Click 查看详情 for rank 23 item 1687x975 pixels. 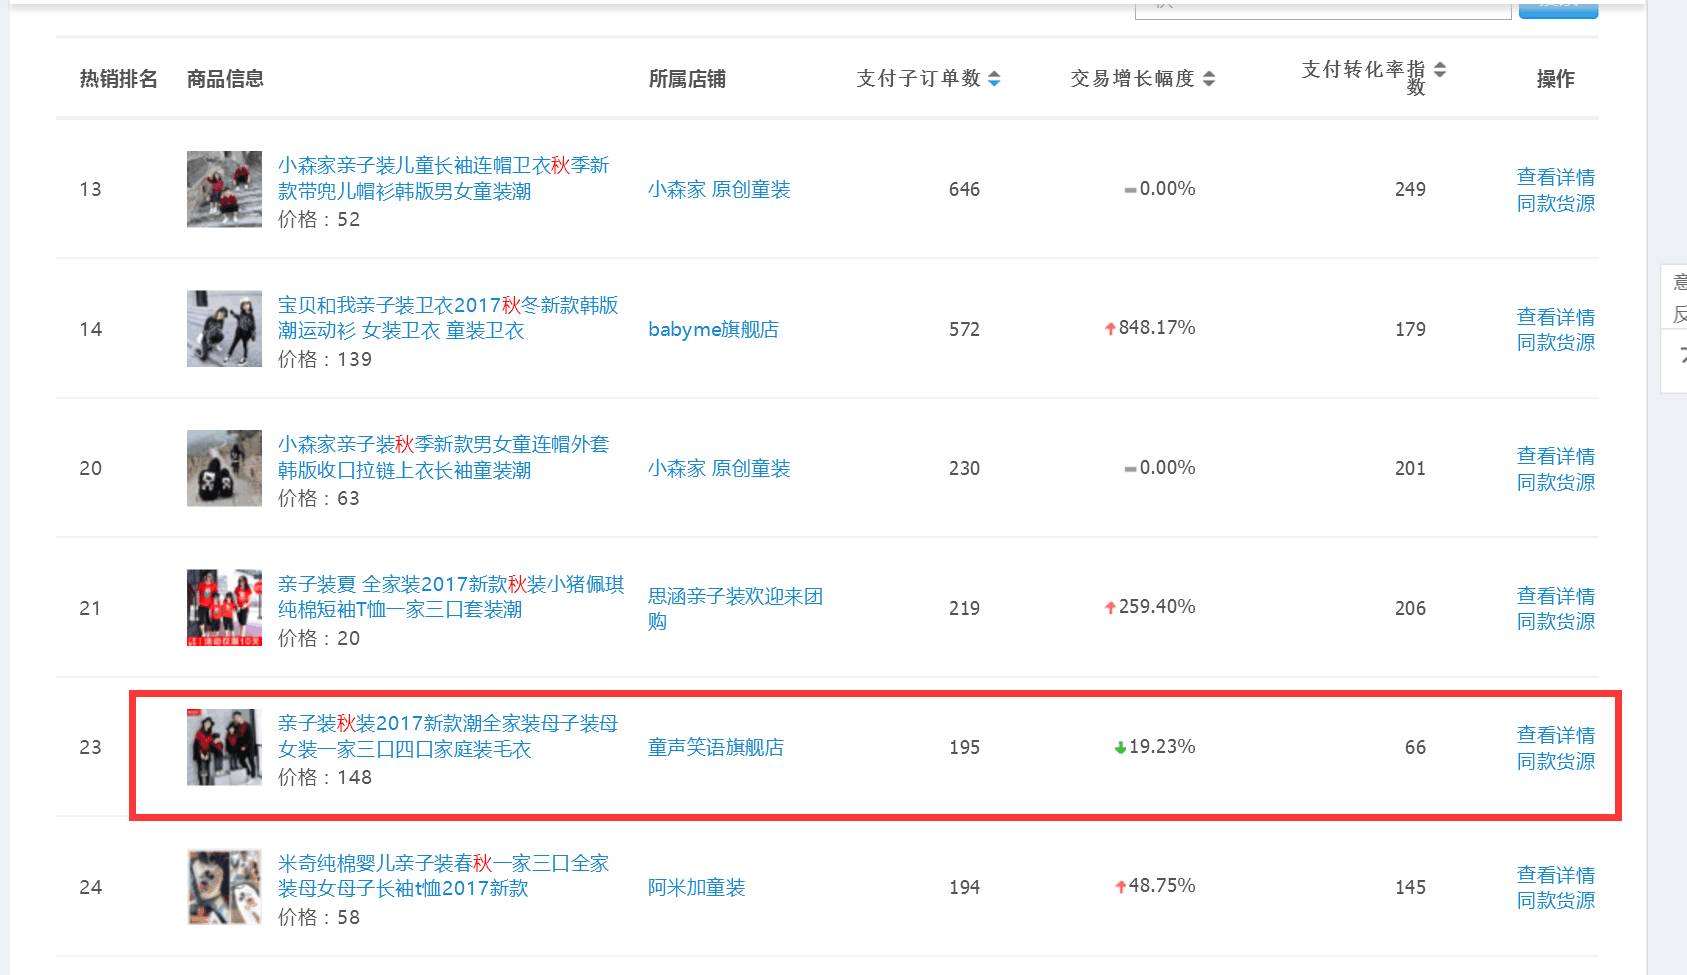click(1556, 735)
